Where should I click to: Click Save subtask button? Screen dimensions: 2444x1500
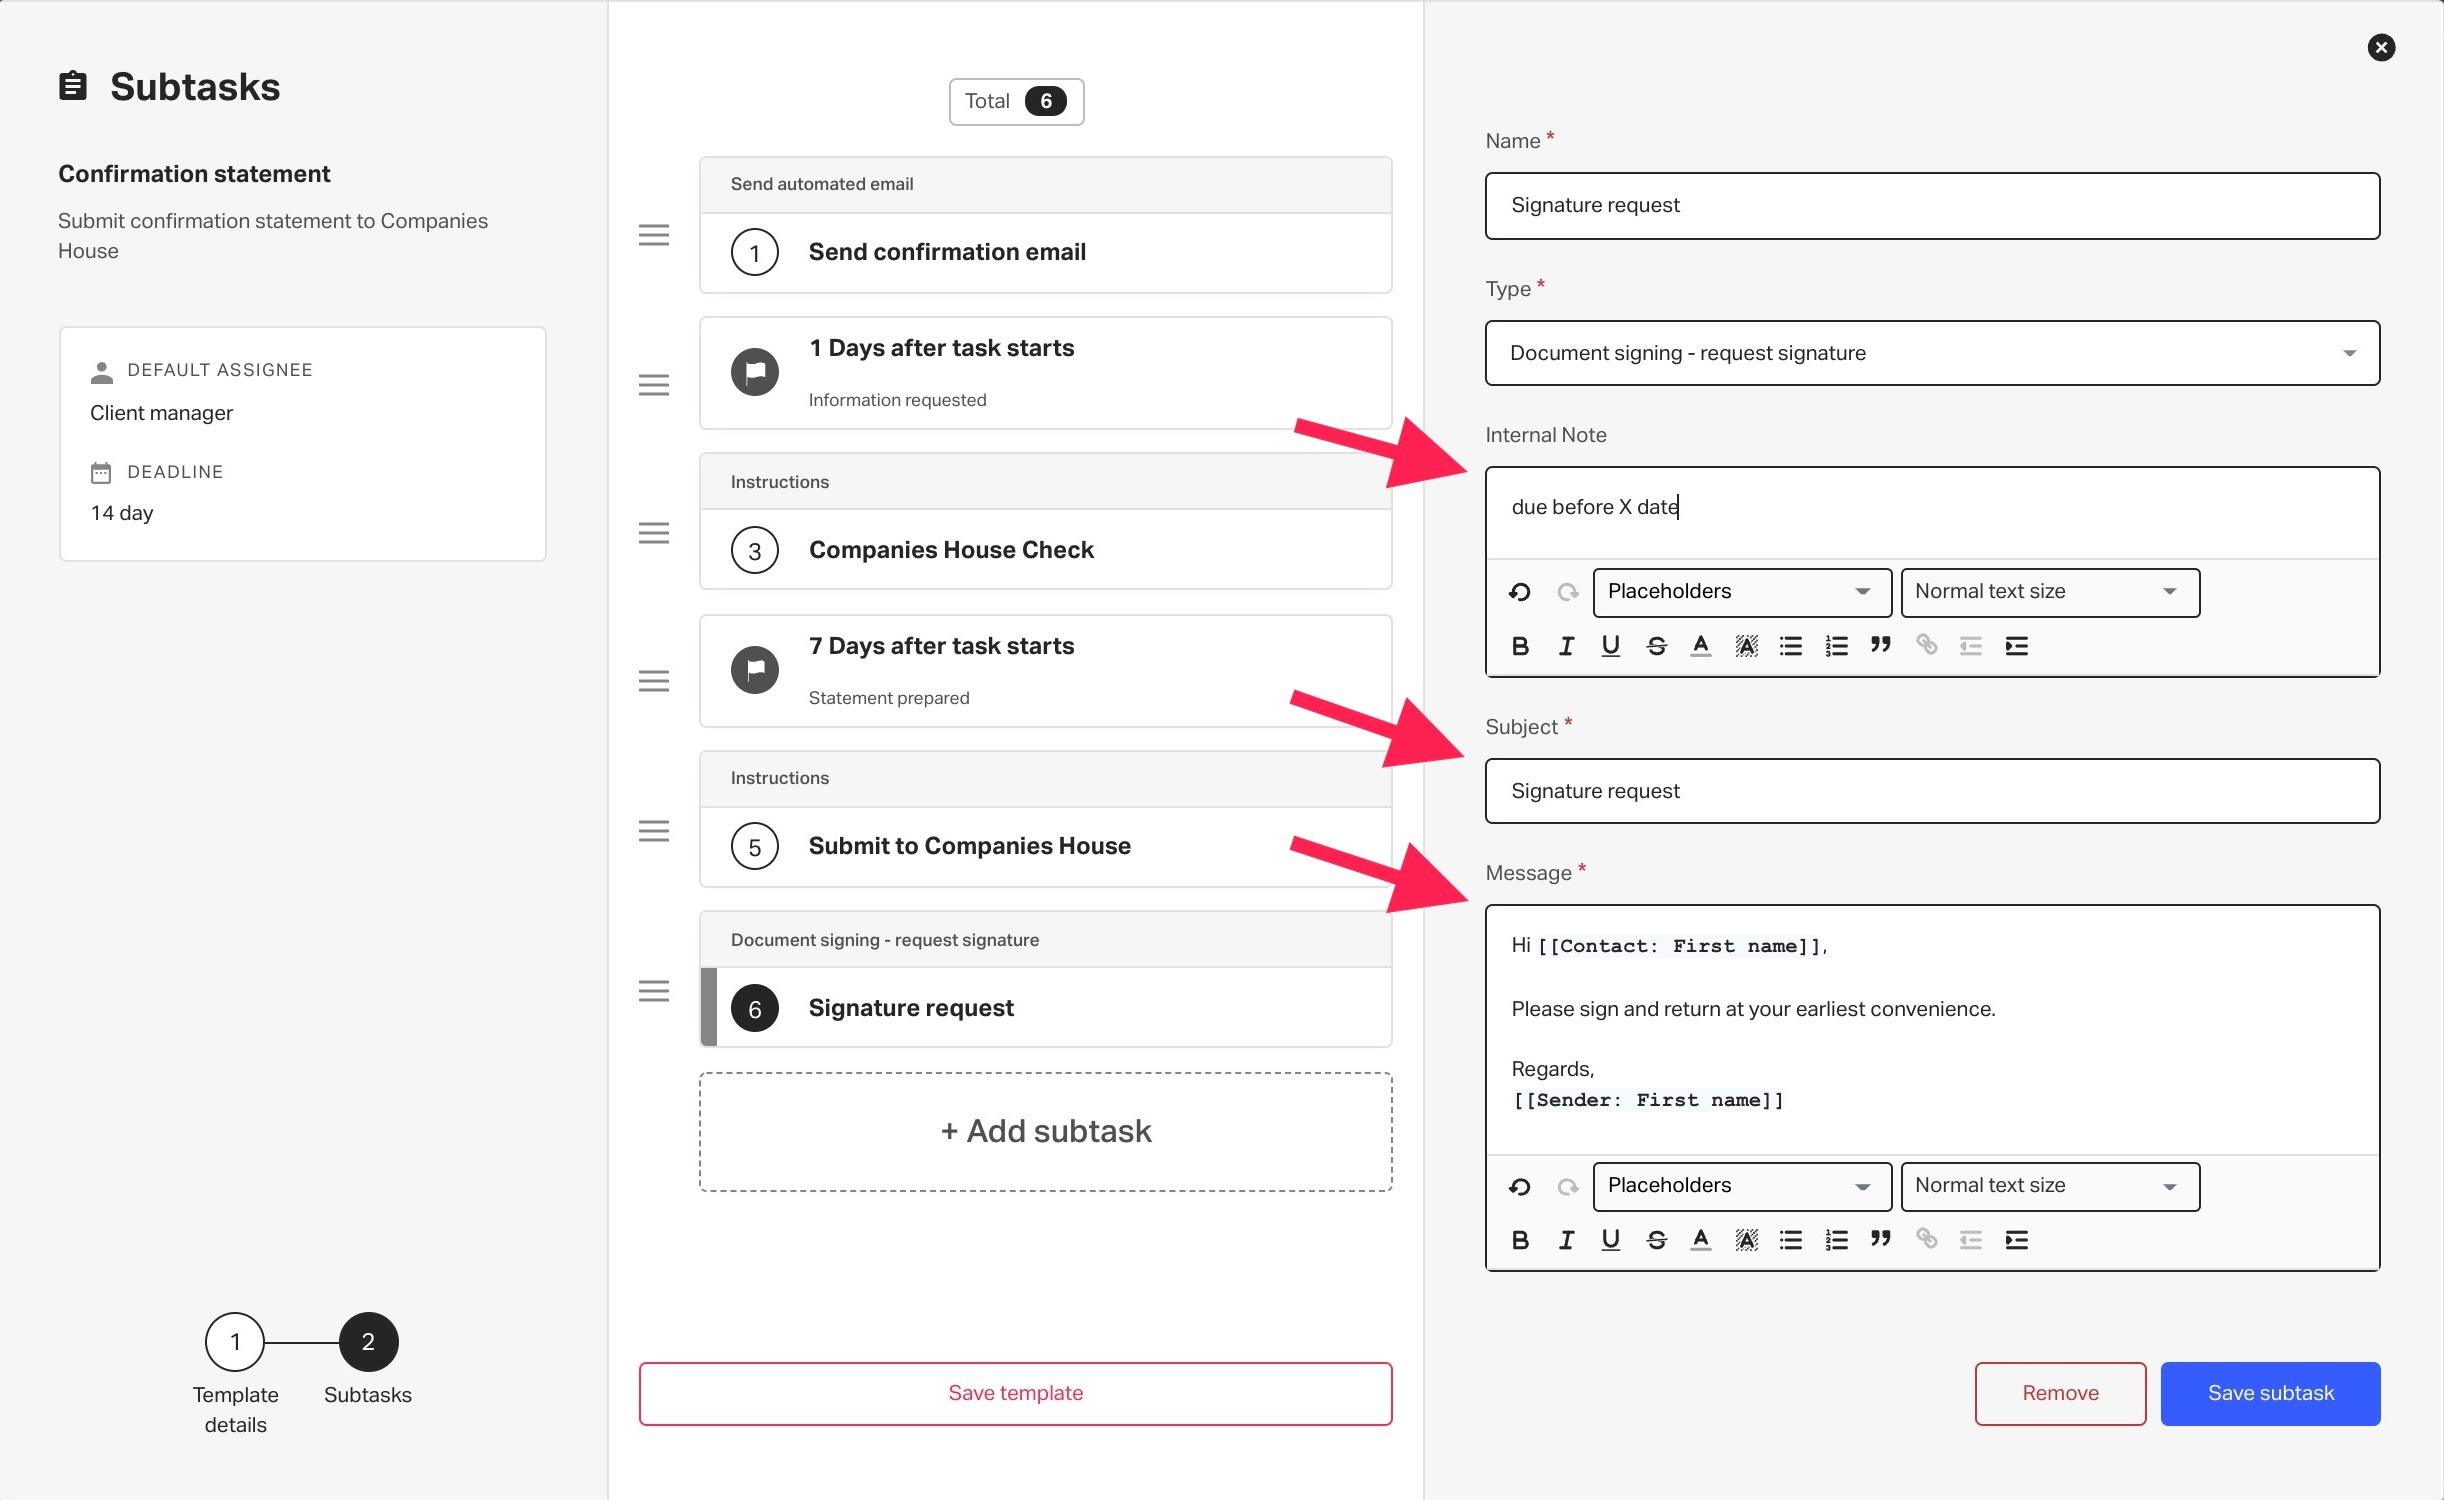click(2270, 1393)
